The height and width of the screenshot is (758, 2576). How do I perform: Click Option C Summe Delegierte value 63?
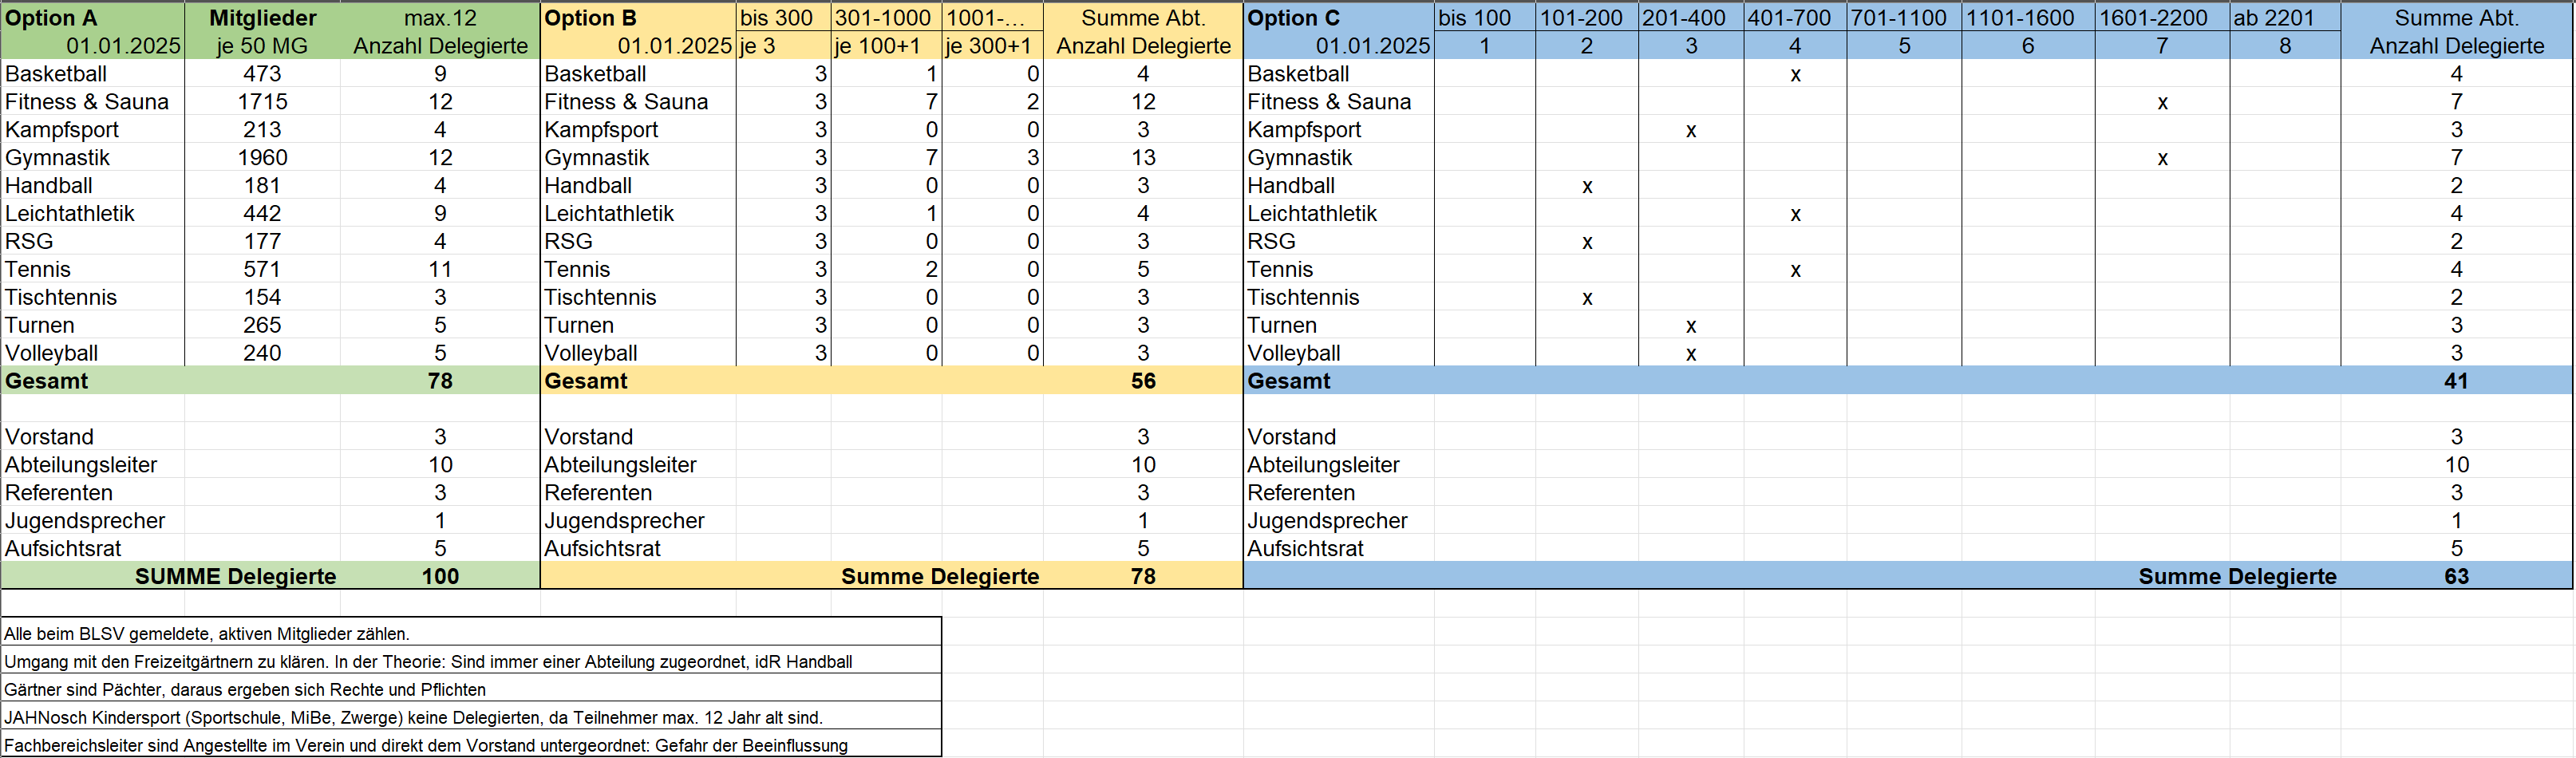pos(2455,576)
